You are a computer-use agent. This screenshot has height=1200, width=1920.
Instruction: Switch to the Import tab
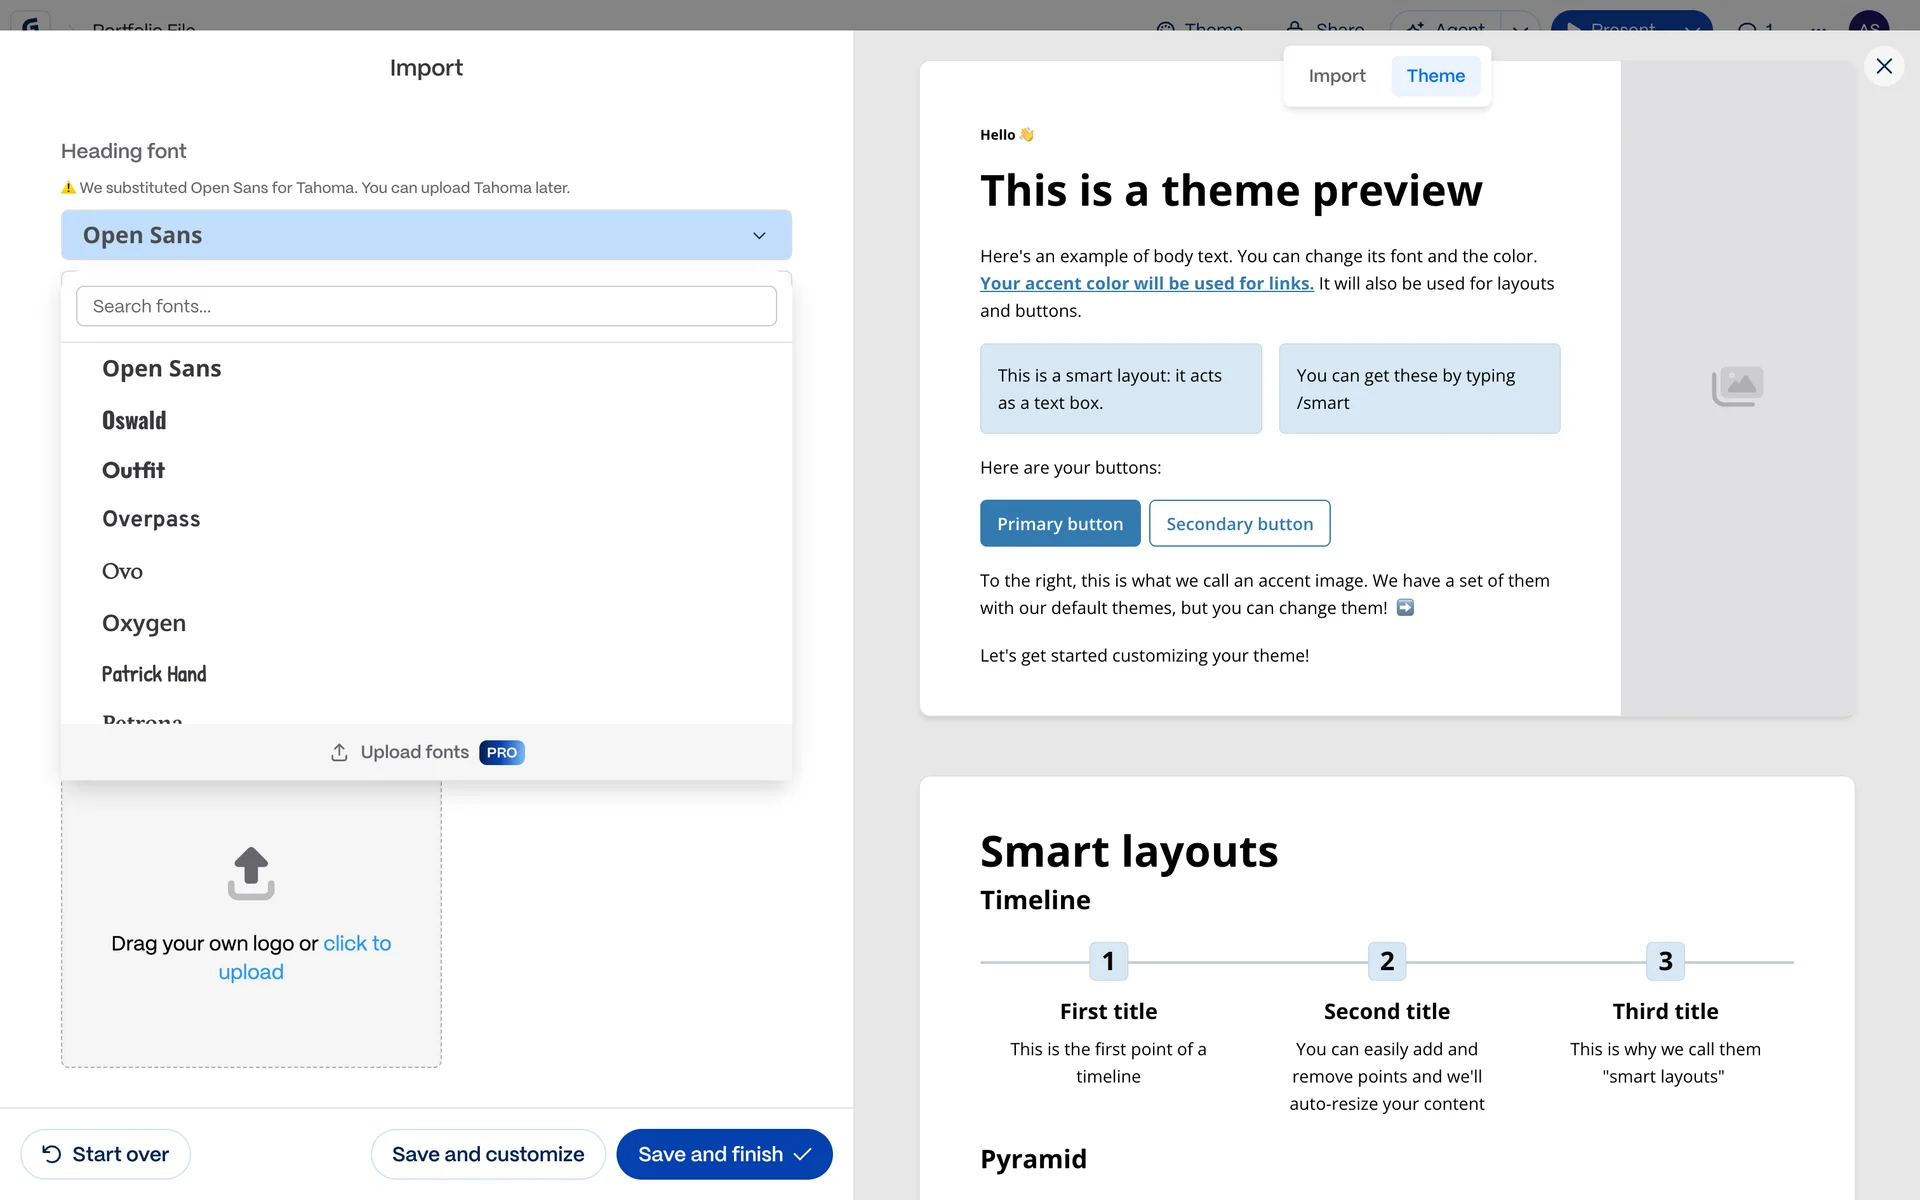[x=1336, y=76]
